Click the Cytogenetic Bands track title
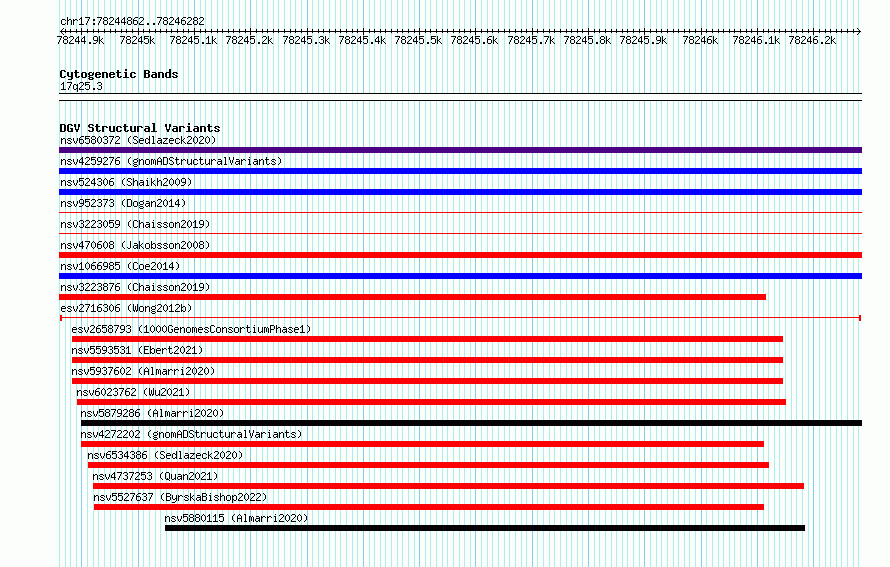Image resolution: width=890 pixels, height=567 pixels. coord(119,74)
